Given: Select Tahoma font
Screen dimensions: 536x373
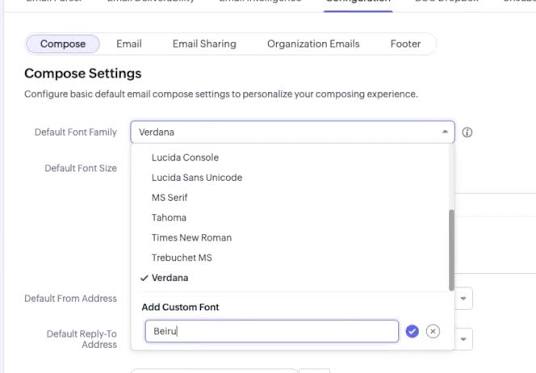Looking at the screenshot, I should pos(169,218).
